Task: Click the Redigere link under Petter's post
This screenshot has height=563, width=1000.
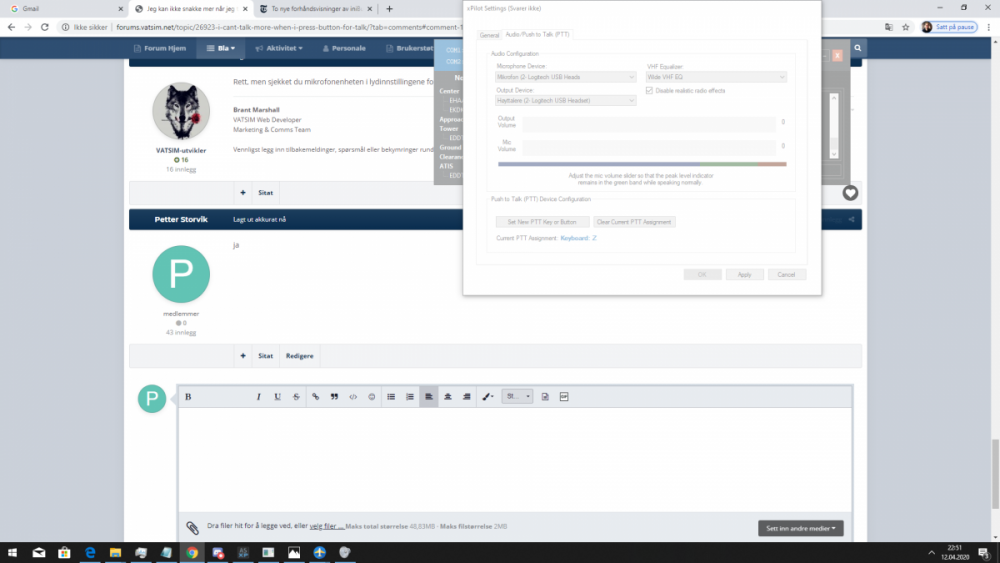Action: click(x=299, y=355)
